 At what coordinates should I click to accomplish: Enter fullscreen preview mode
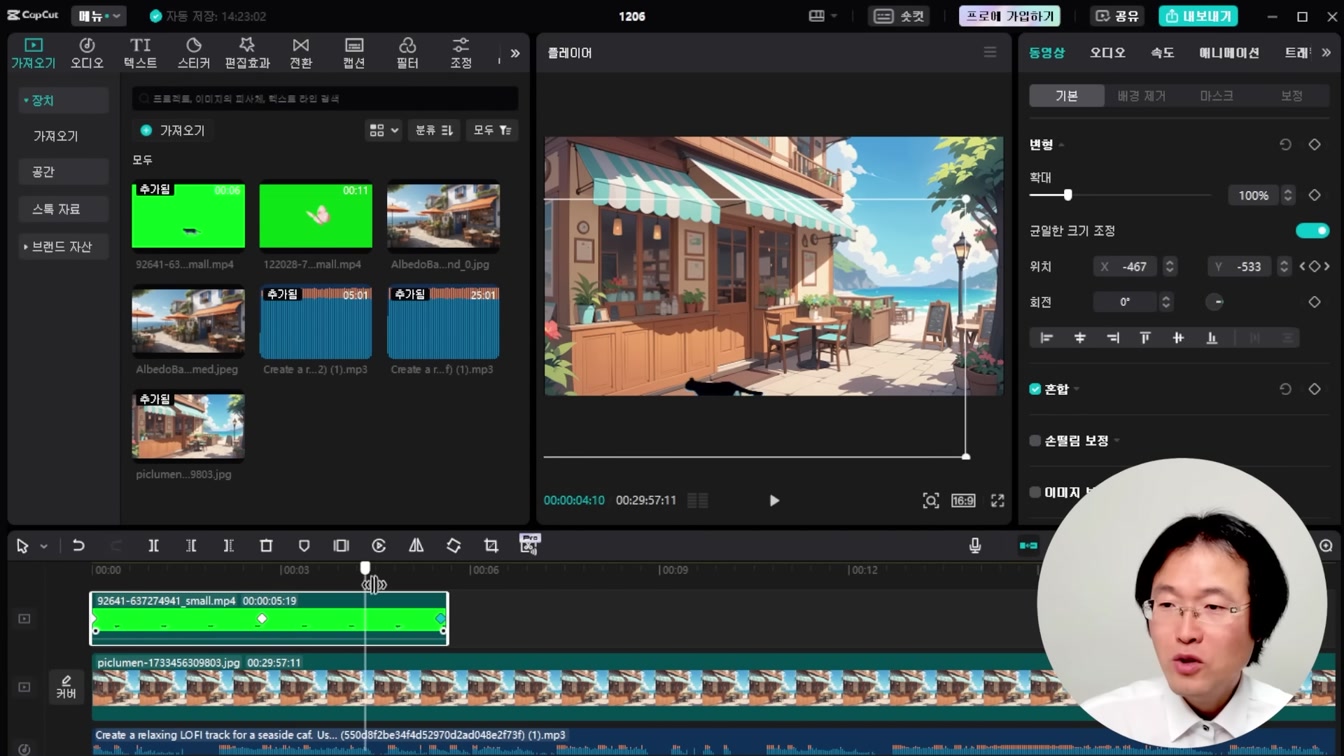[997, 501]
